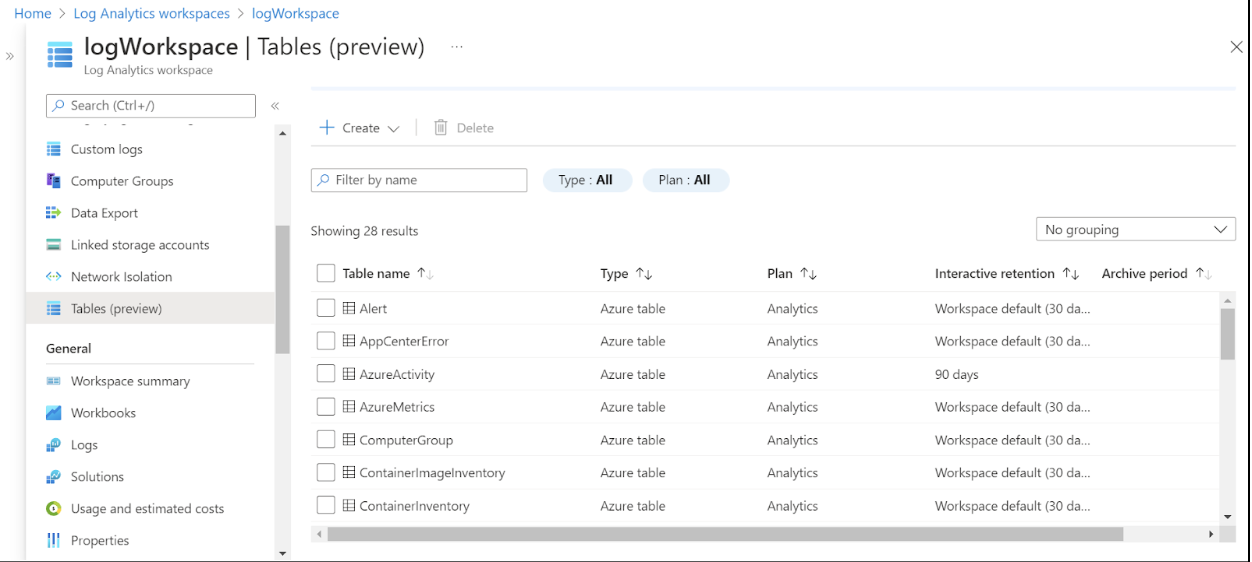Screen dimensions: 1252x562
Task: Click the trash icon for Delete
Action: pos(440,128)
